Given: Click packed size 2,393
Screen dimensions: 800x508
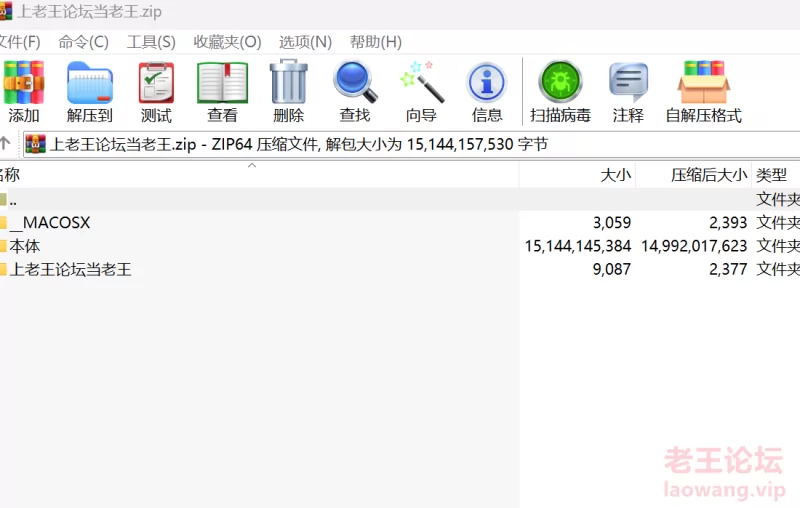Looking at the screenshot, I should coord(728,223).
